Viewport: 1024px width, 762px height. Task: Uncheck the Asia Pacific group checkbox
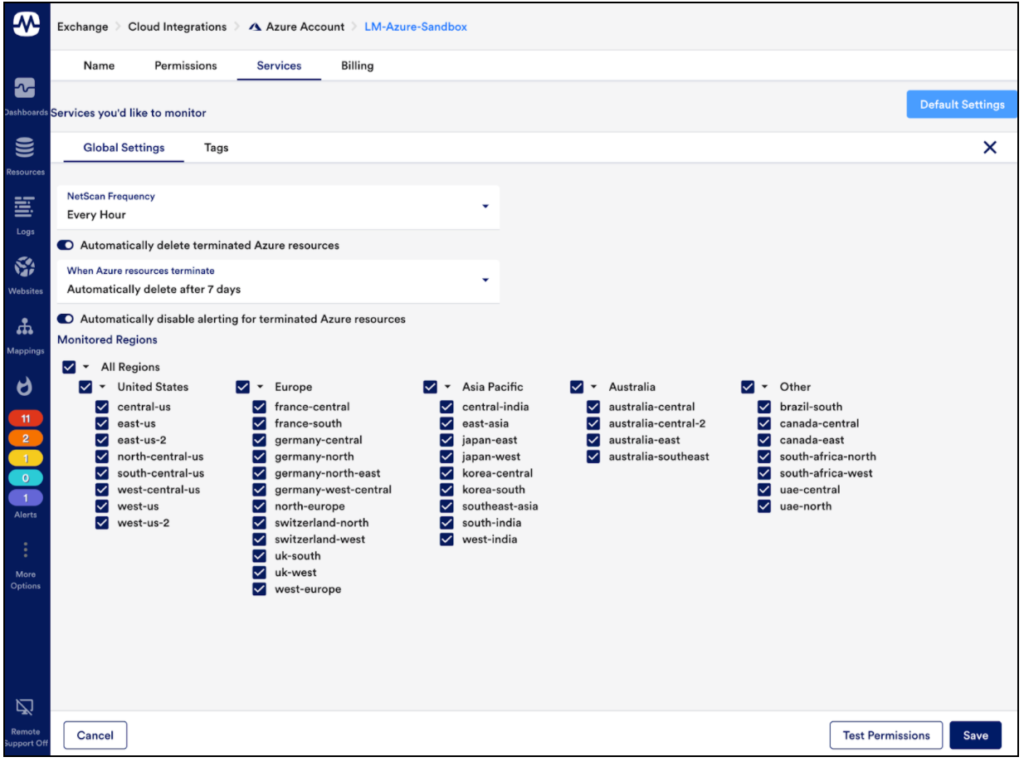(x=430, y=387)
